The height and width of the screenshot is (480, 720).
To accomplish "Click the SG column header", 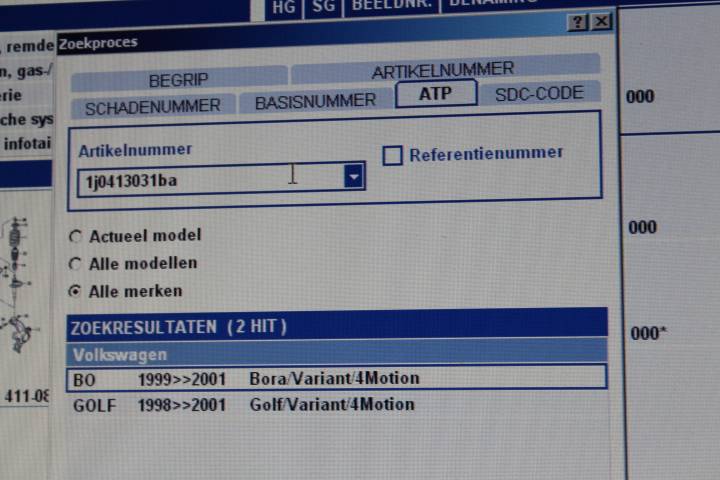I will click(x=323, y=6).
